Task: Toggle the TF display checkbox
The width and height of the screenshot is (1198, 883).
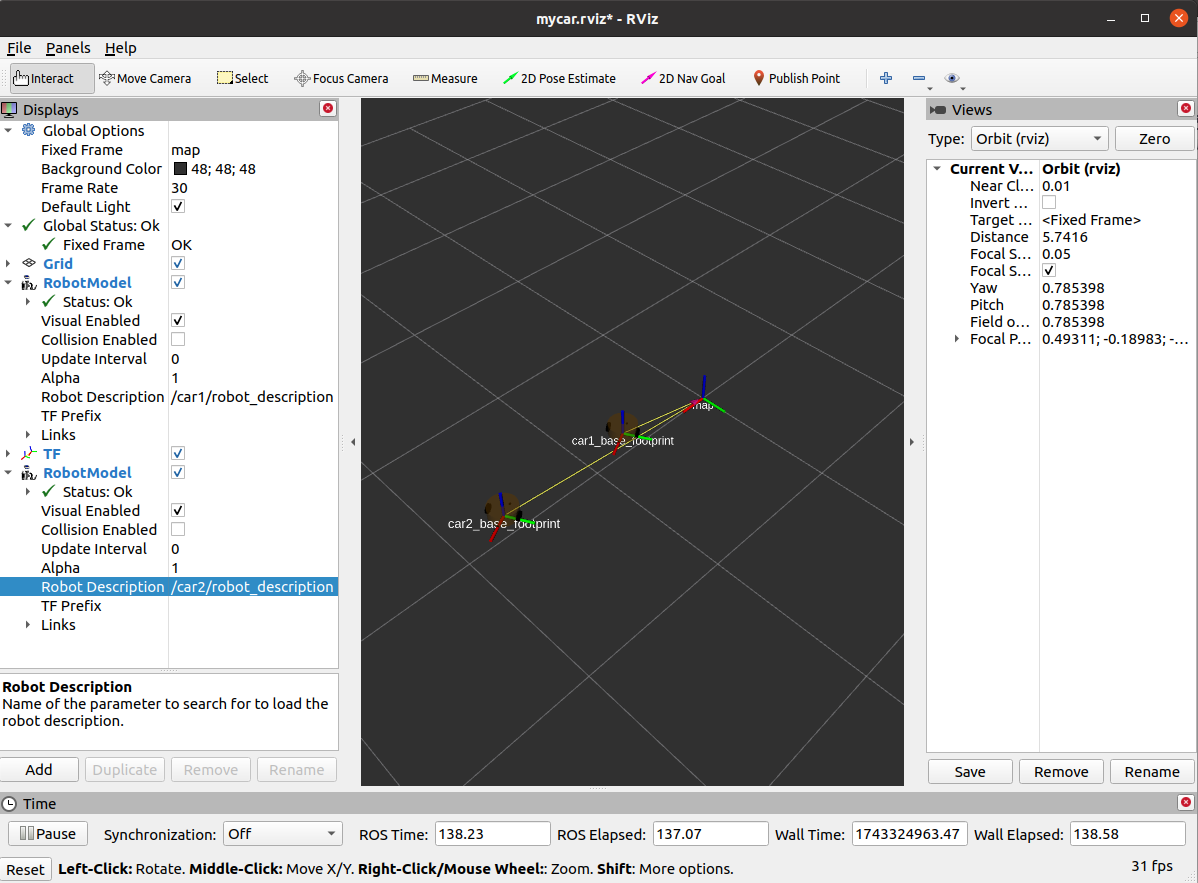Action: (178, 454)
